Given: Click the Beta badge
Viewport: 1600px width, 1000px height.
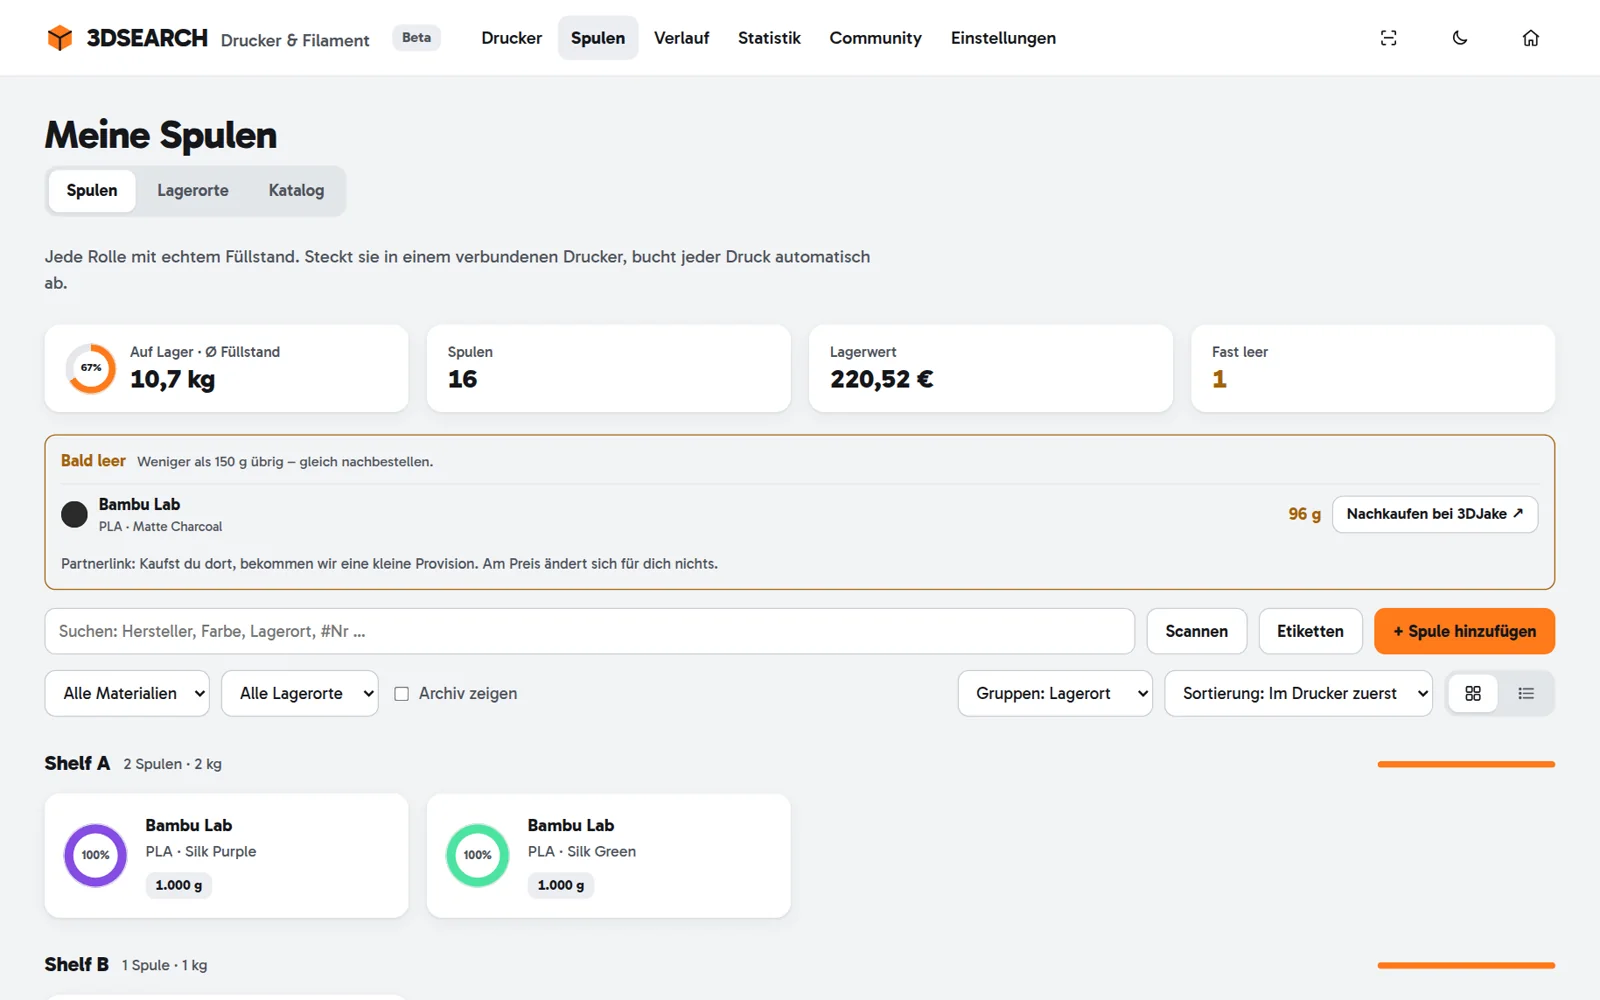Looking at the screenshot, I should (417, 38).
